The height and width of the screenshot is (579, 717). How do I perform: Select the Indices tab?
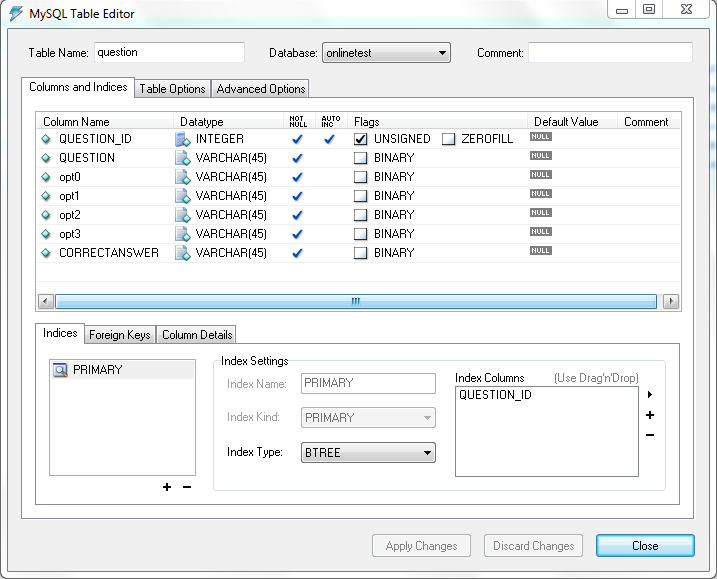click(x=60, y=333)
